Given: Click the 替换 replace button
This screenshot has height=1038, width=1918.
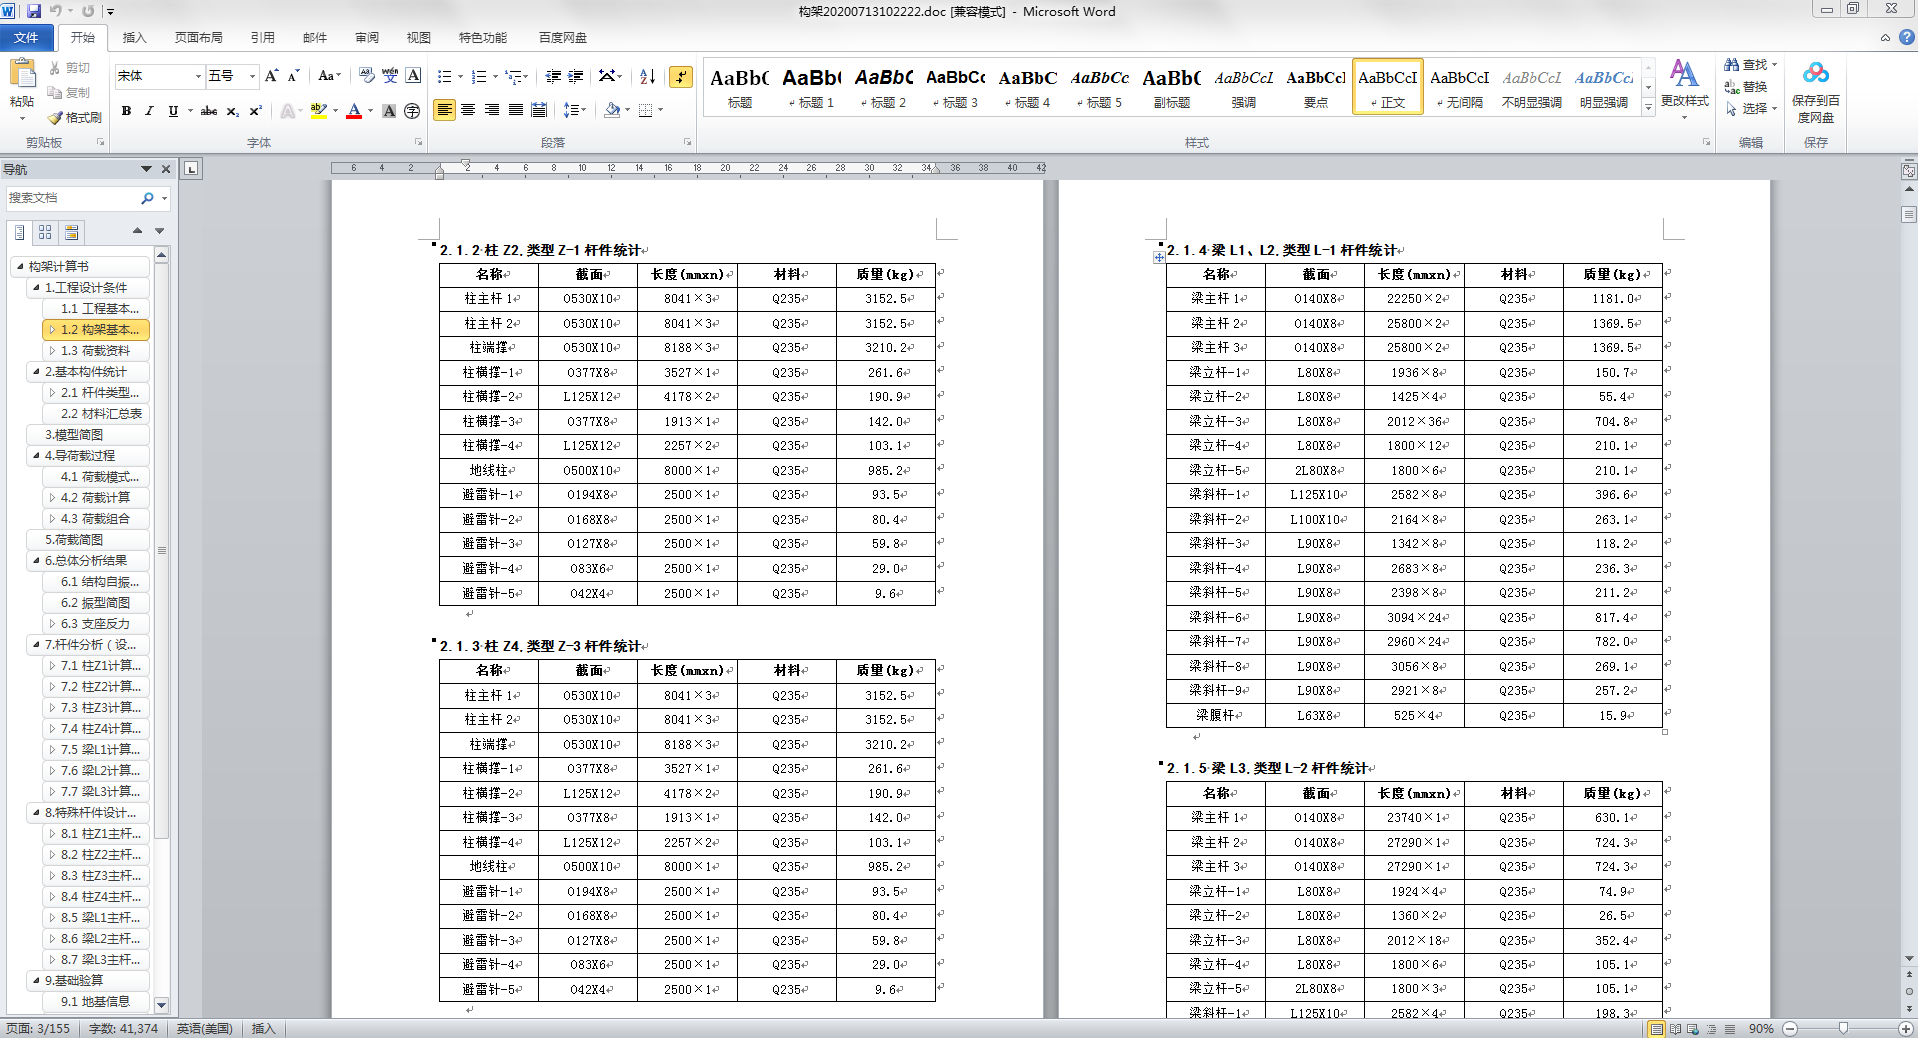Looking at the screenshot, I should pos(1746,87).
